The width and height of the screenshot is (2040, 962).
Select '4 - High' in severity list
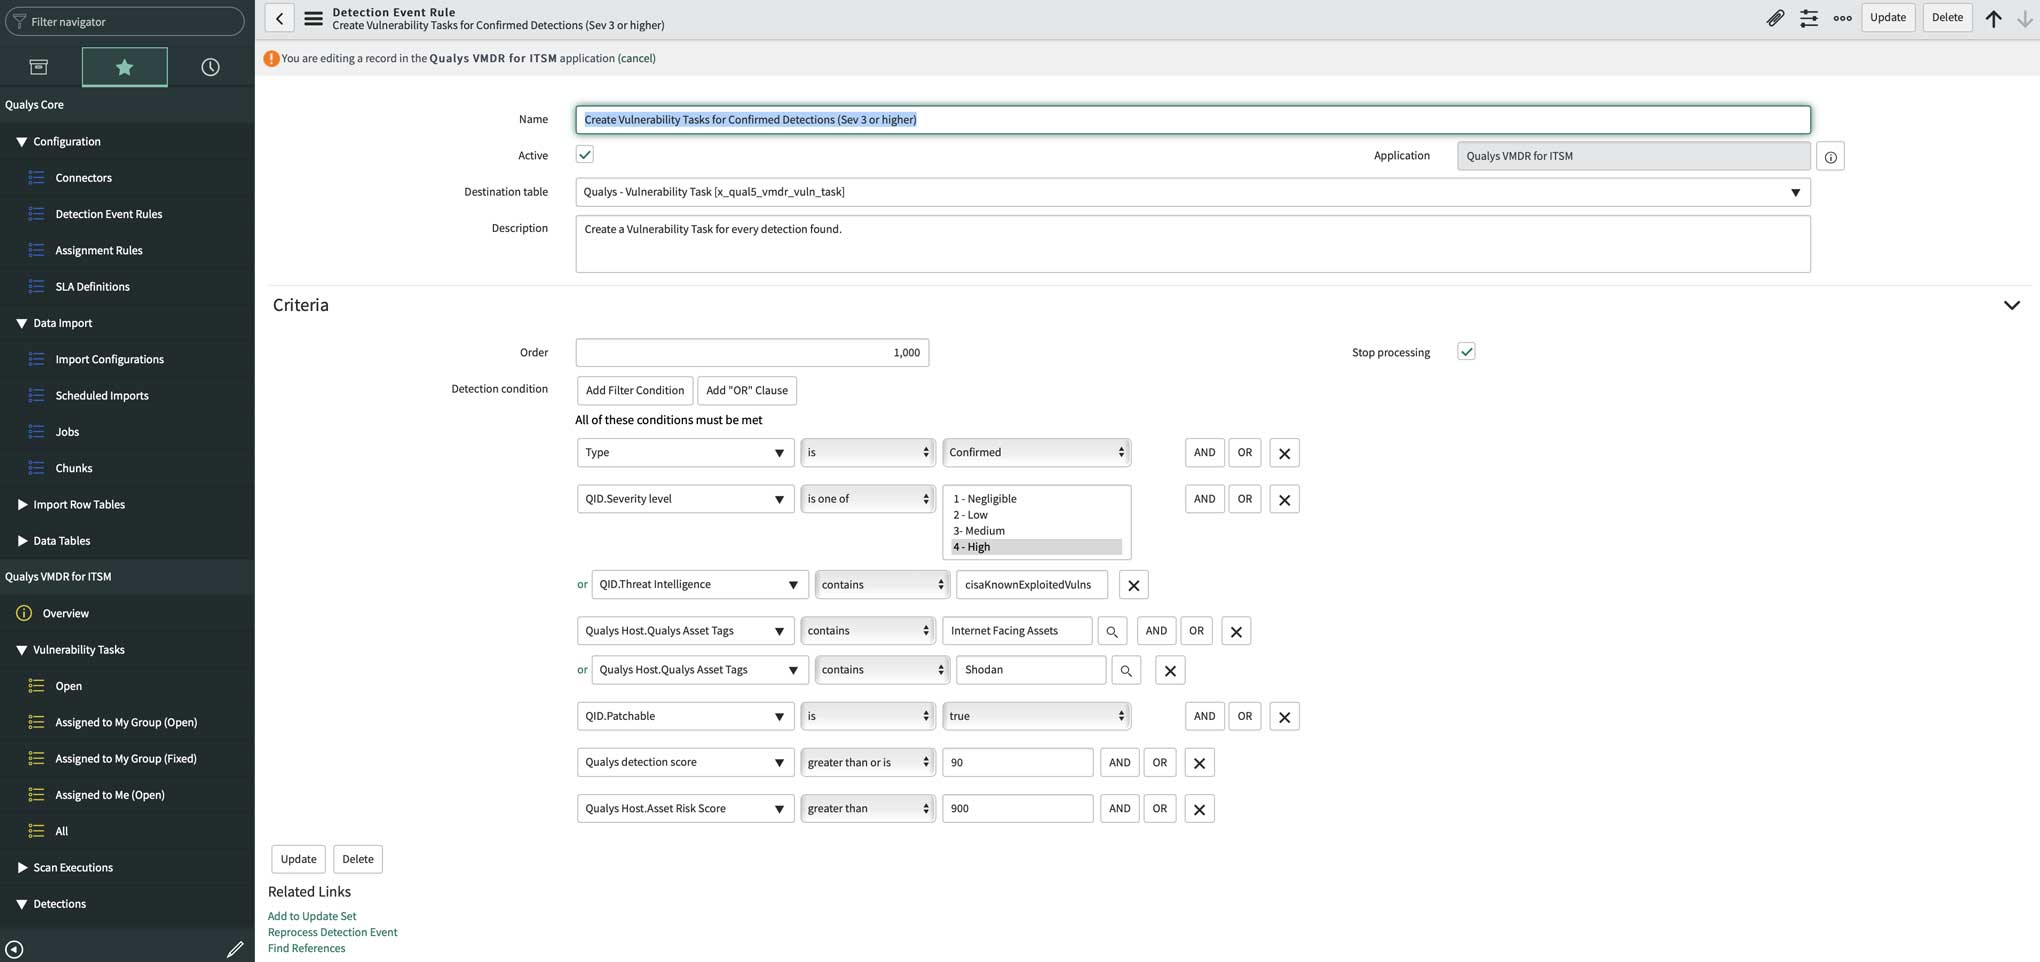click(x=1036, y=548)
